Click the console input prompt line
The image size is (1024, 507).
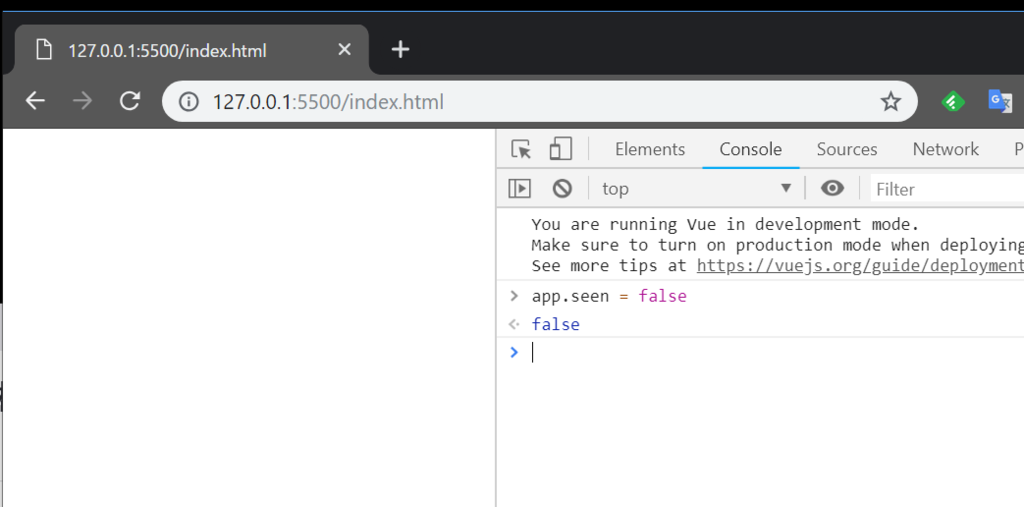(x=777, y=353)
